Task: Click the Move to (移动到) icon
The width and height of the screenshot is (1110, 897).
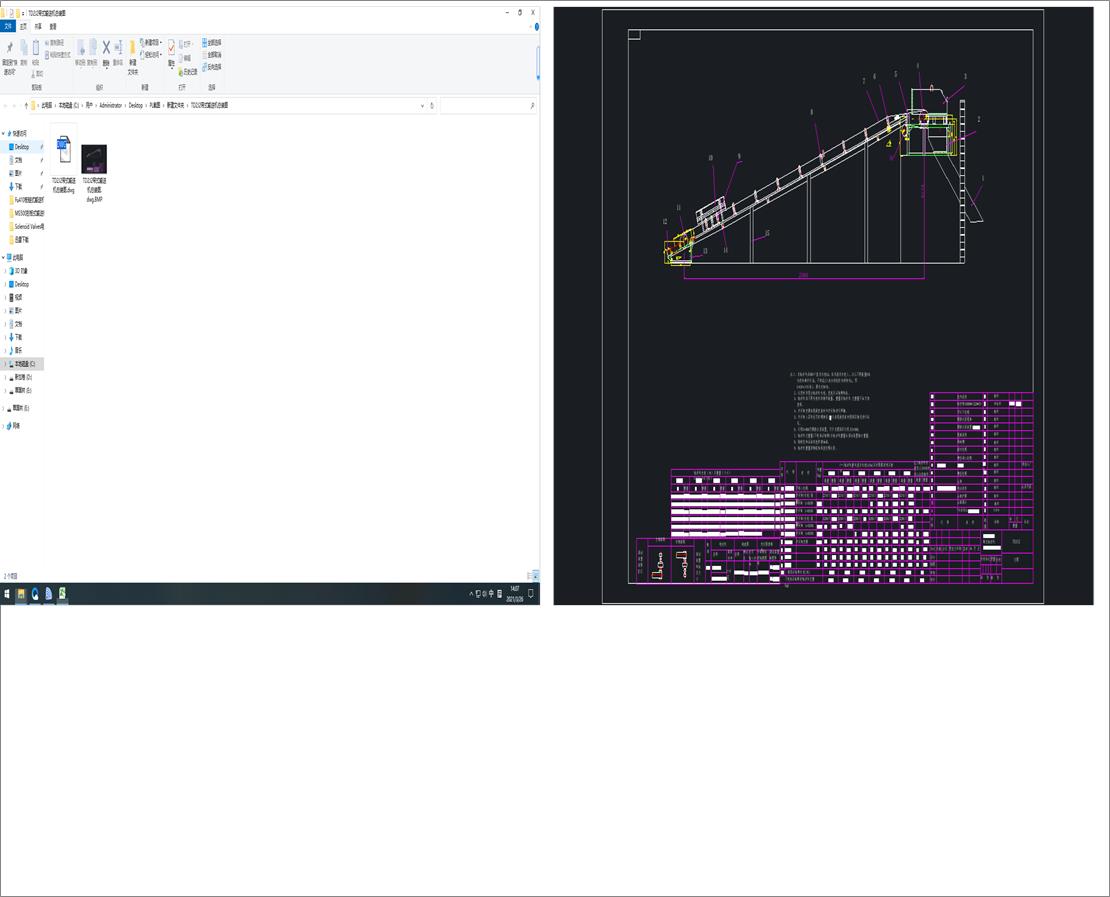Action: [x=80, y=48]
